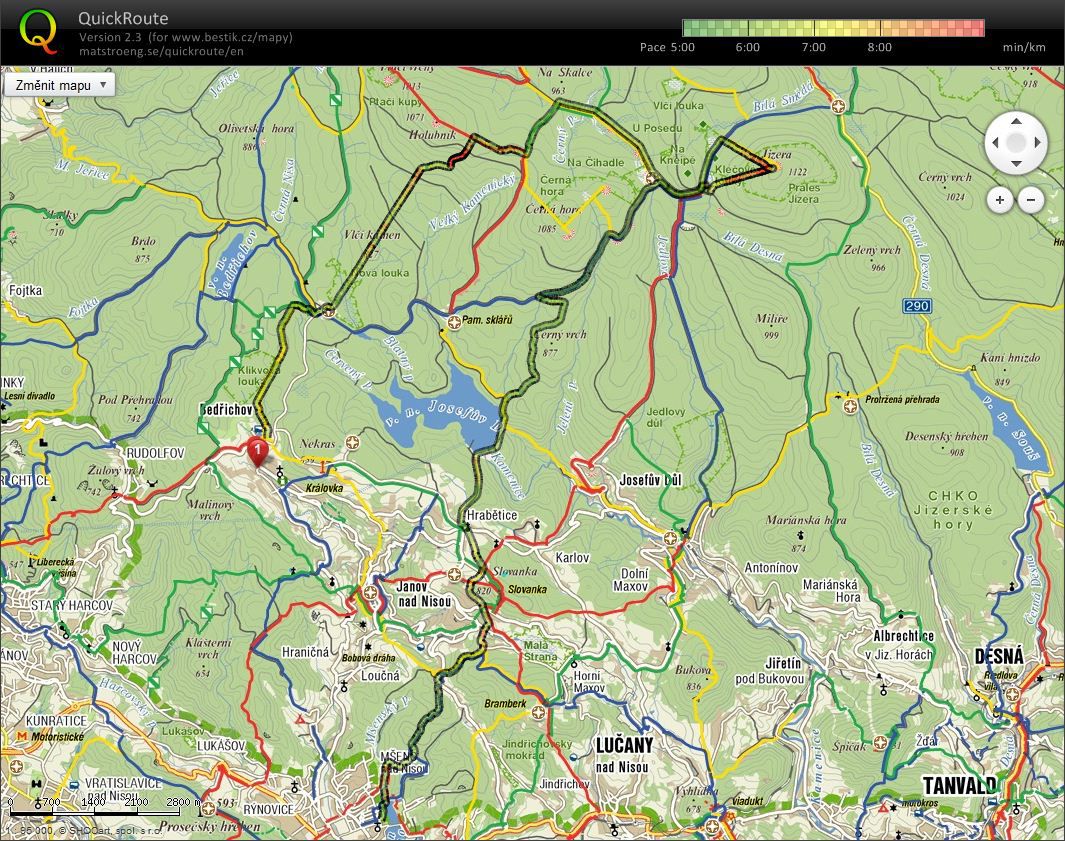This screenshot has height=841, width=1065.
Task: Pan map down with arrow control
Action: click(x=1016, y=163)
